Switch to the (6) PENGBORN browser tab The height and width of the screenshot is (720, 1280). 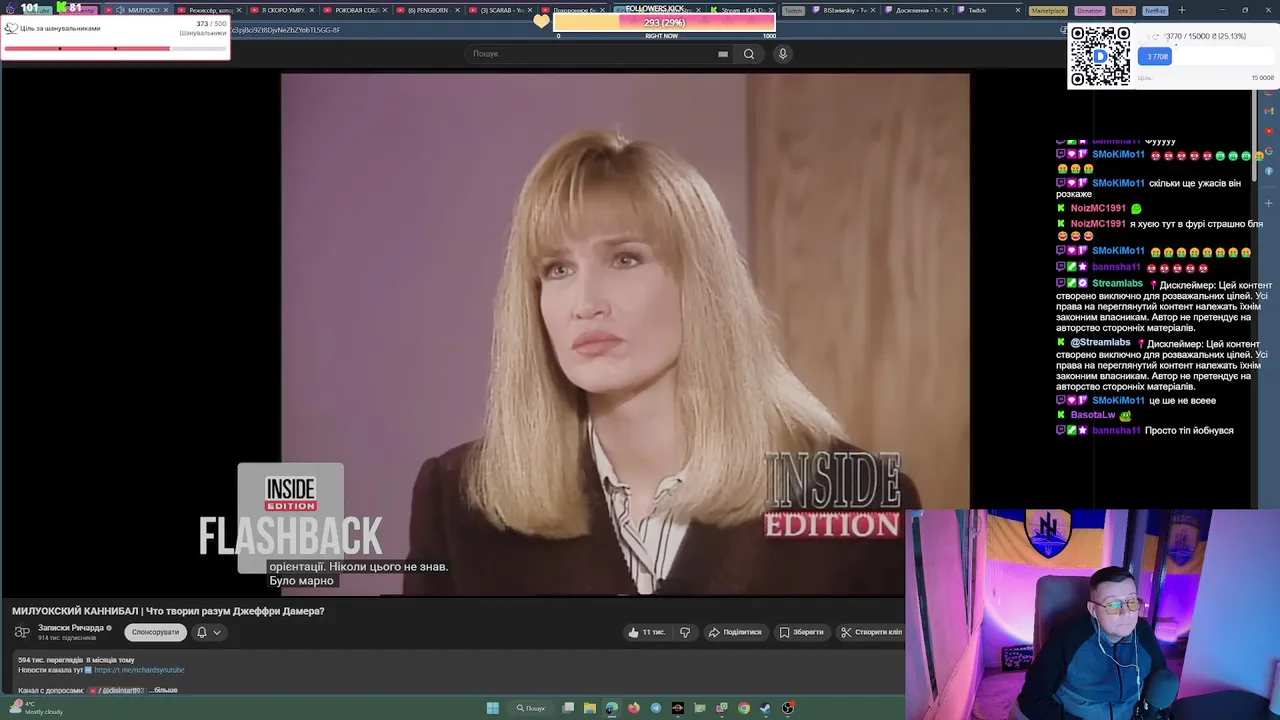428,10
